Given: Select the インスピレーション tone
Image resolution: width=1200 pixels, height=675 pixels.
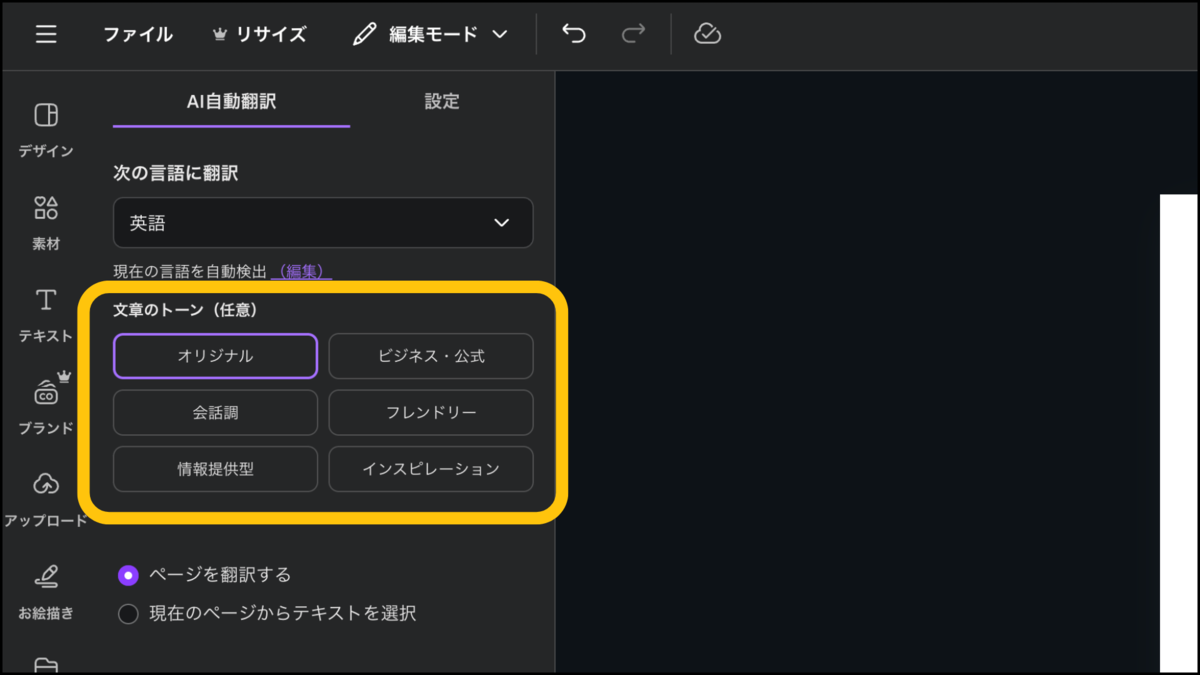Looking at the screenshot, I should click(x=431, y=469).
